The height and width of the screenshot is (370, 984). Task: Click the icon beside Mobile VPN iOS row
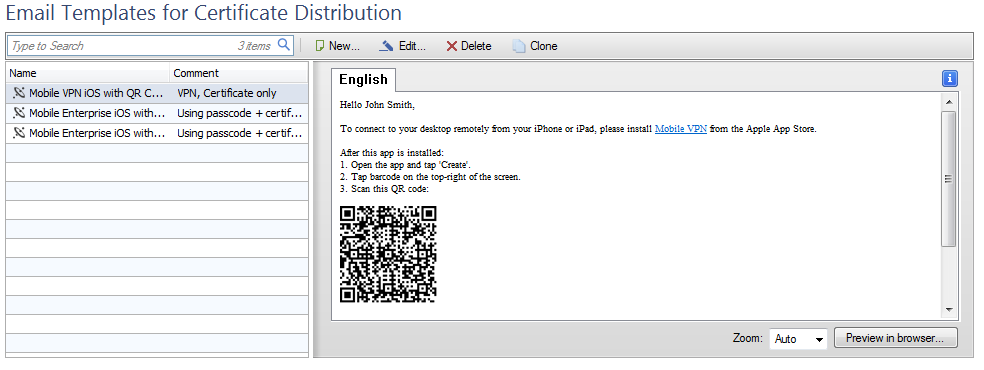[x=19, y=93]
